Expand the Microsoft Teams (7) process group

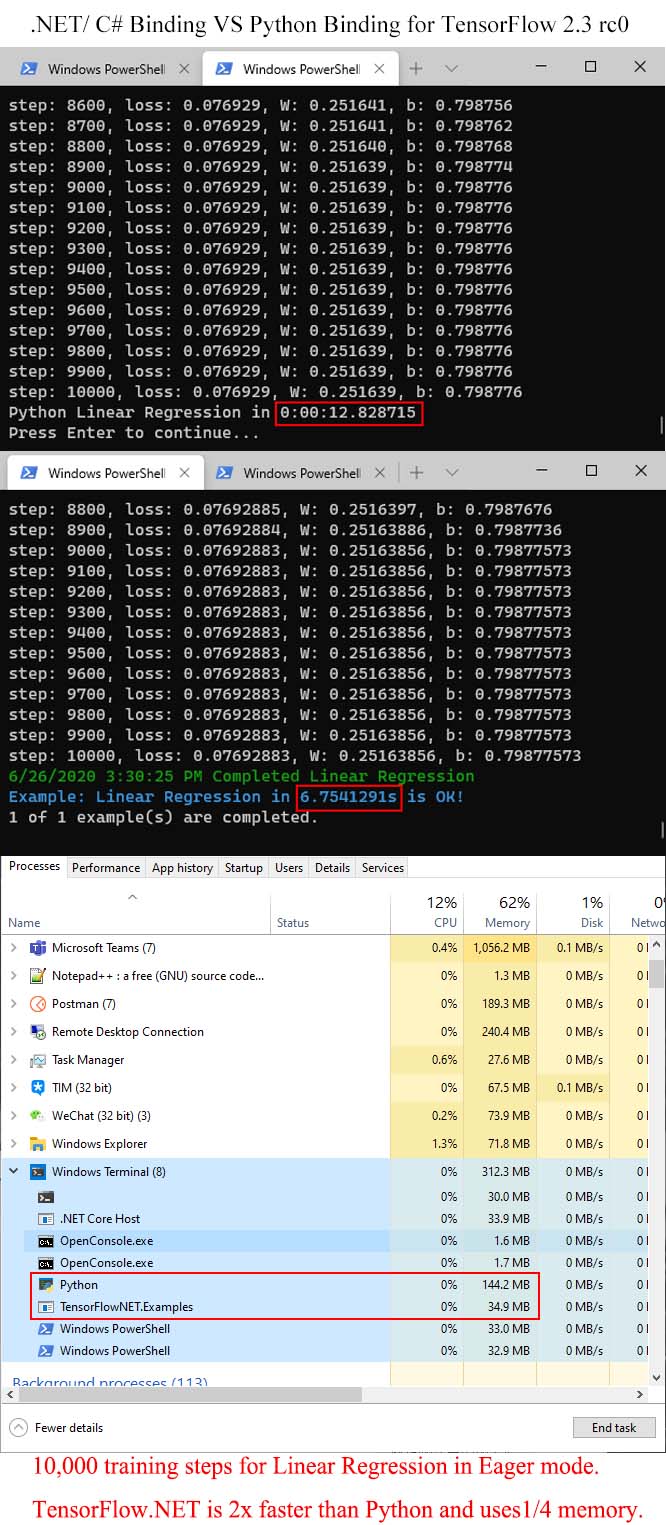click(14, 948)
